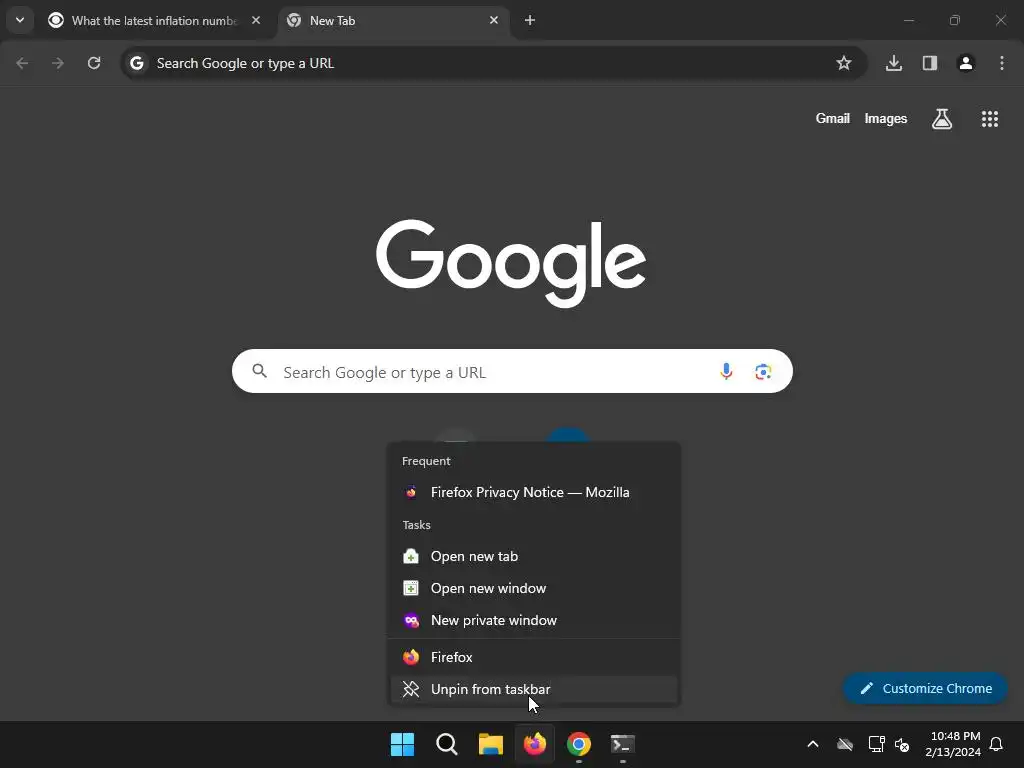Click the magnifier icon in search box
The image size is (1024, 768).
(x=260, y=371)
